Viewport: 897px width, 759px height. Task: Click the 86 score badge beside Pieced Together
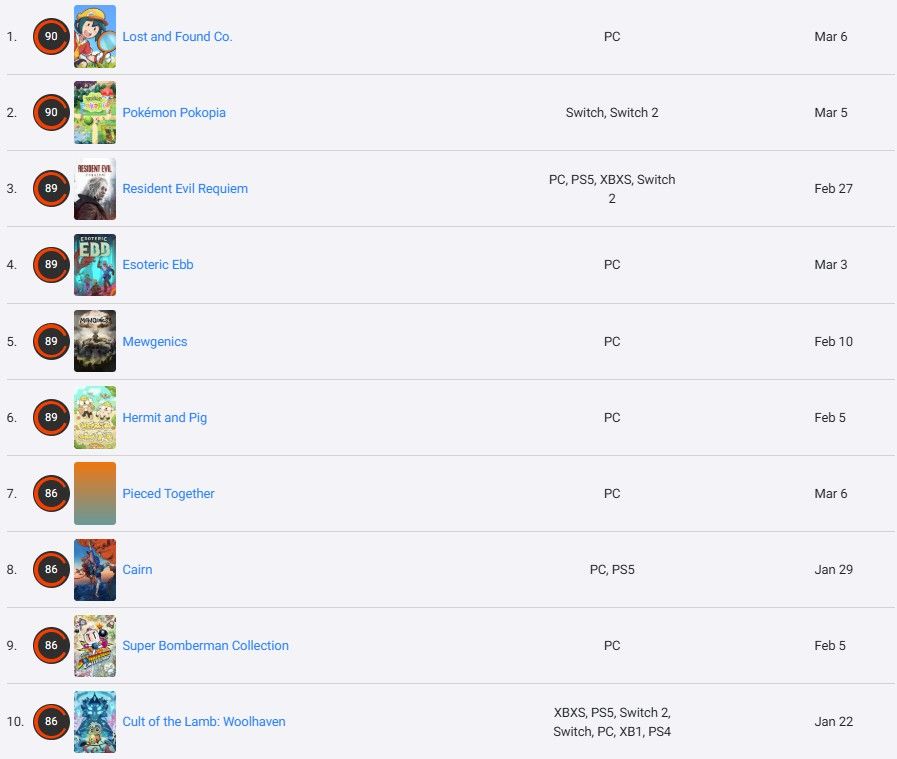click(x=51, y=493)
